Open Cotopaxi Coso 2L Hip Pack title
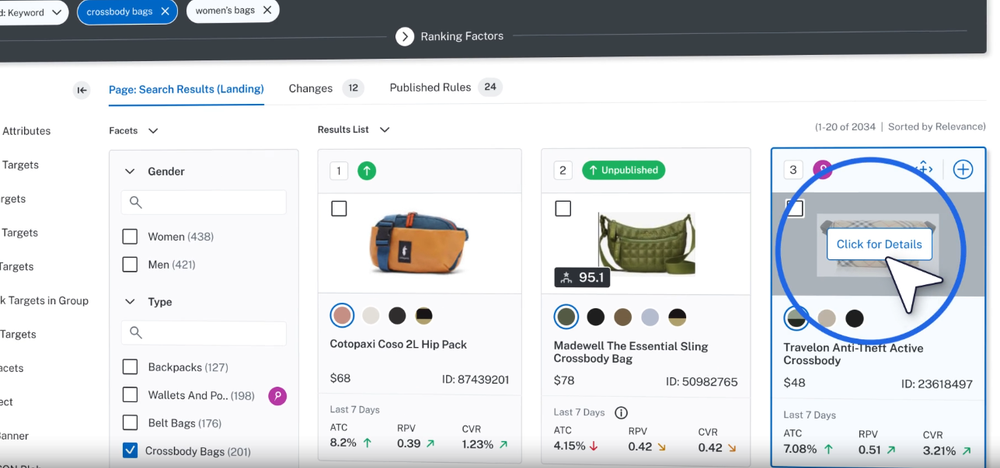This screenshot has width=1000, height=468. coord(399,344)
